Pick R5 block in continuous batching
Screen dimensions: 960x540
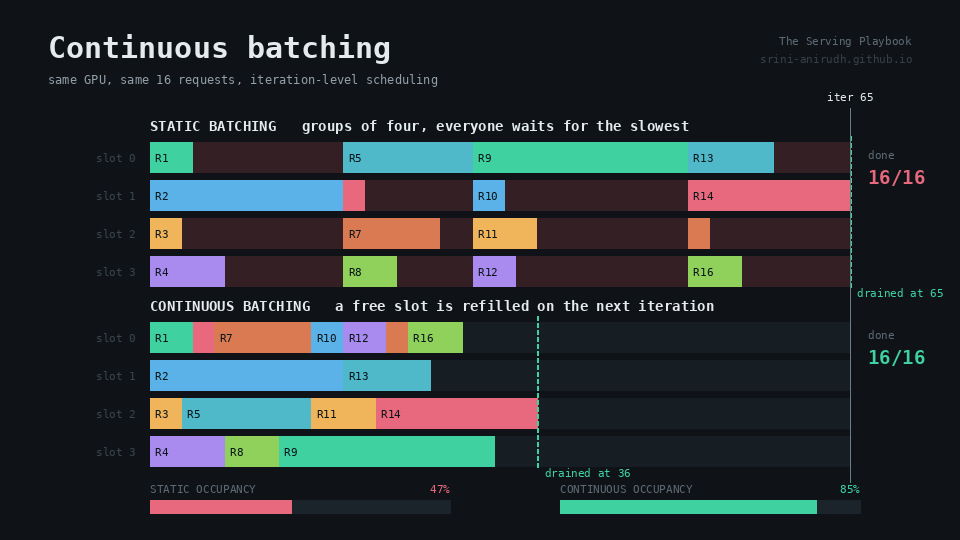pyautogui.click(x=246, y=413)
